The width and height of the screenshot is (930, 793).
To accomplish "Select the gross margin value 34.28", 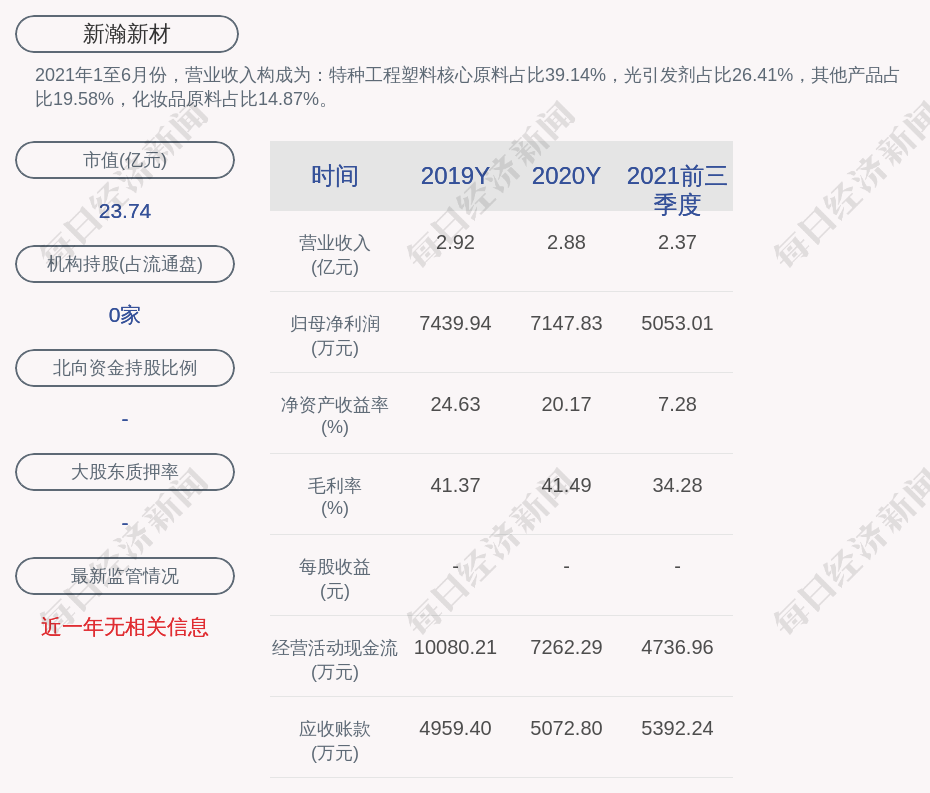I will pos(677,485).
